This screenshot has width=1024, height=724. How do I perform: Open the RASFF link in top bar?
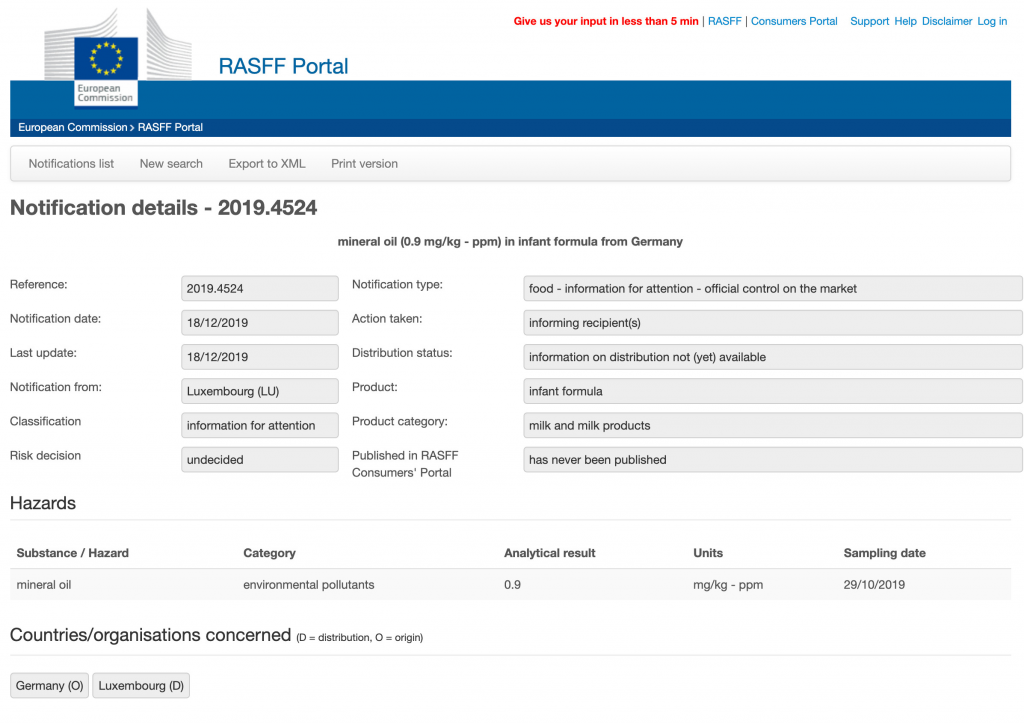[x=724, y=21]
